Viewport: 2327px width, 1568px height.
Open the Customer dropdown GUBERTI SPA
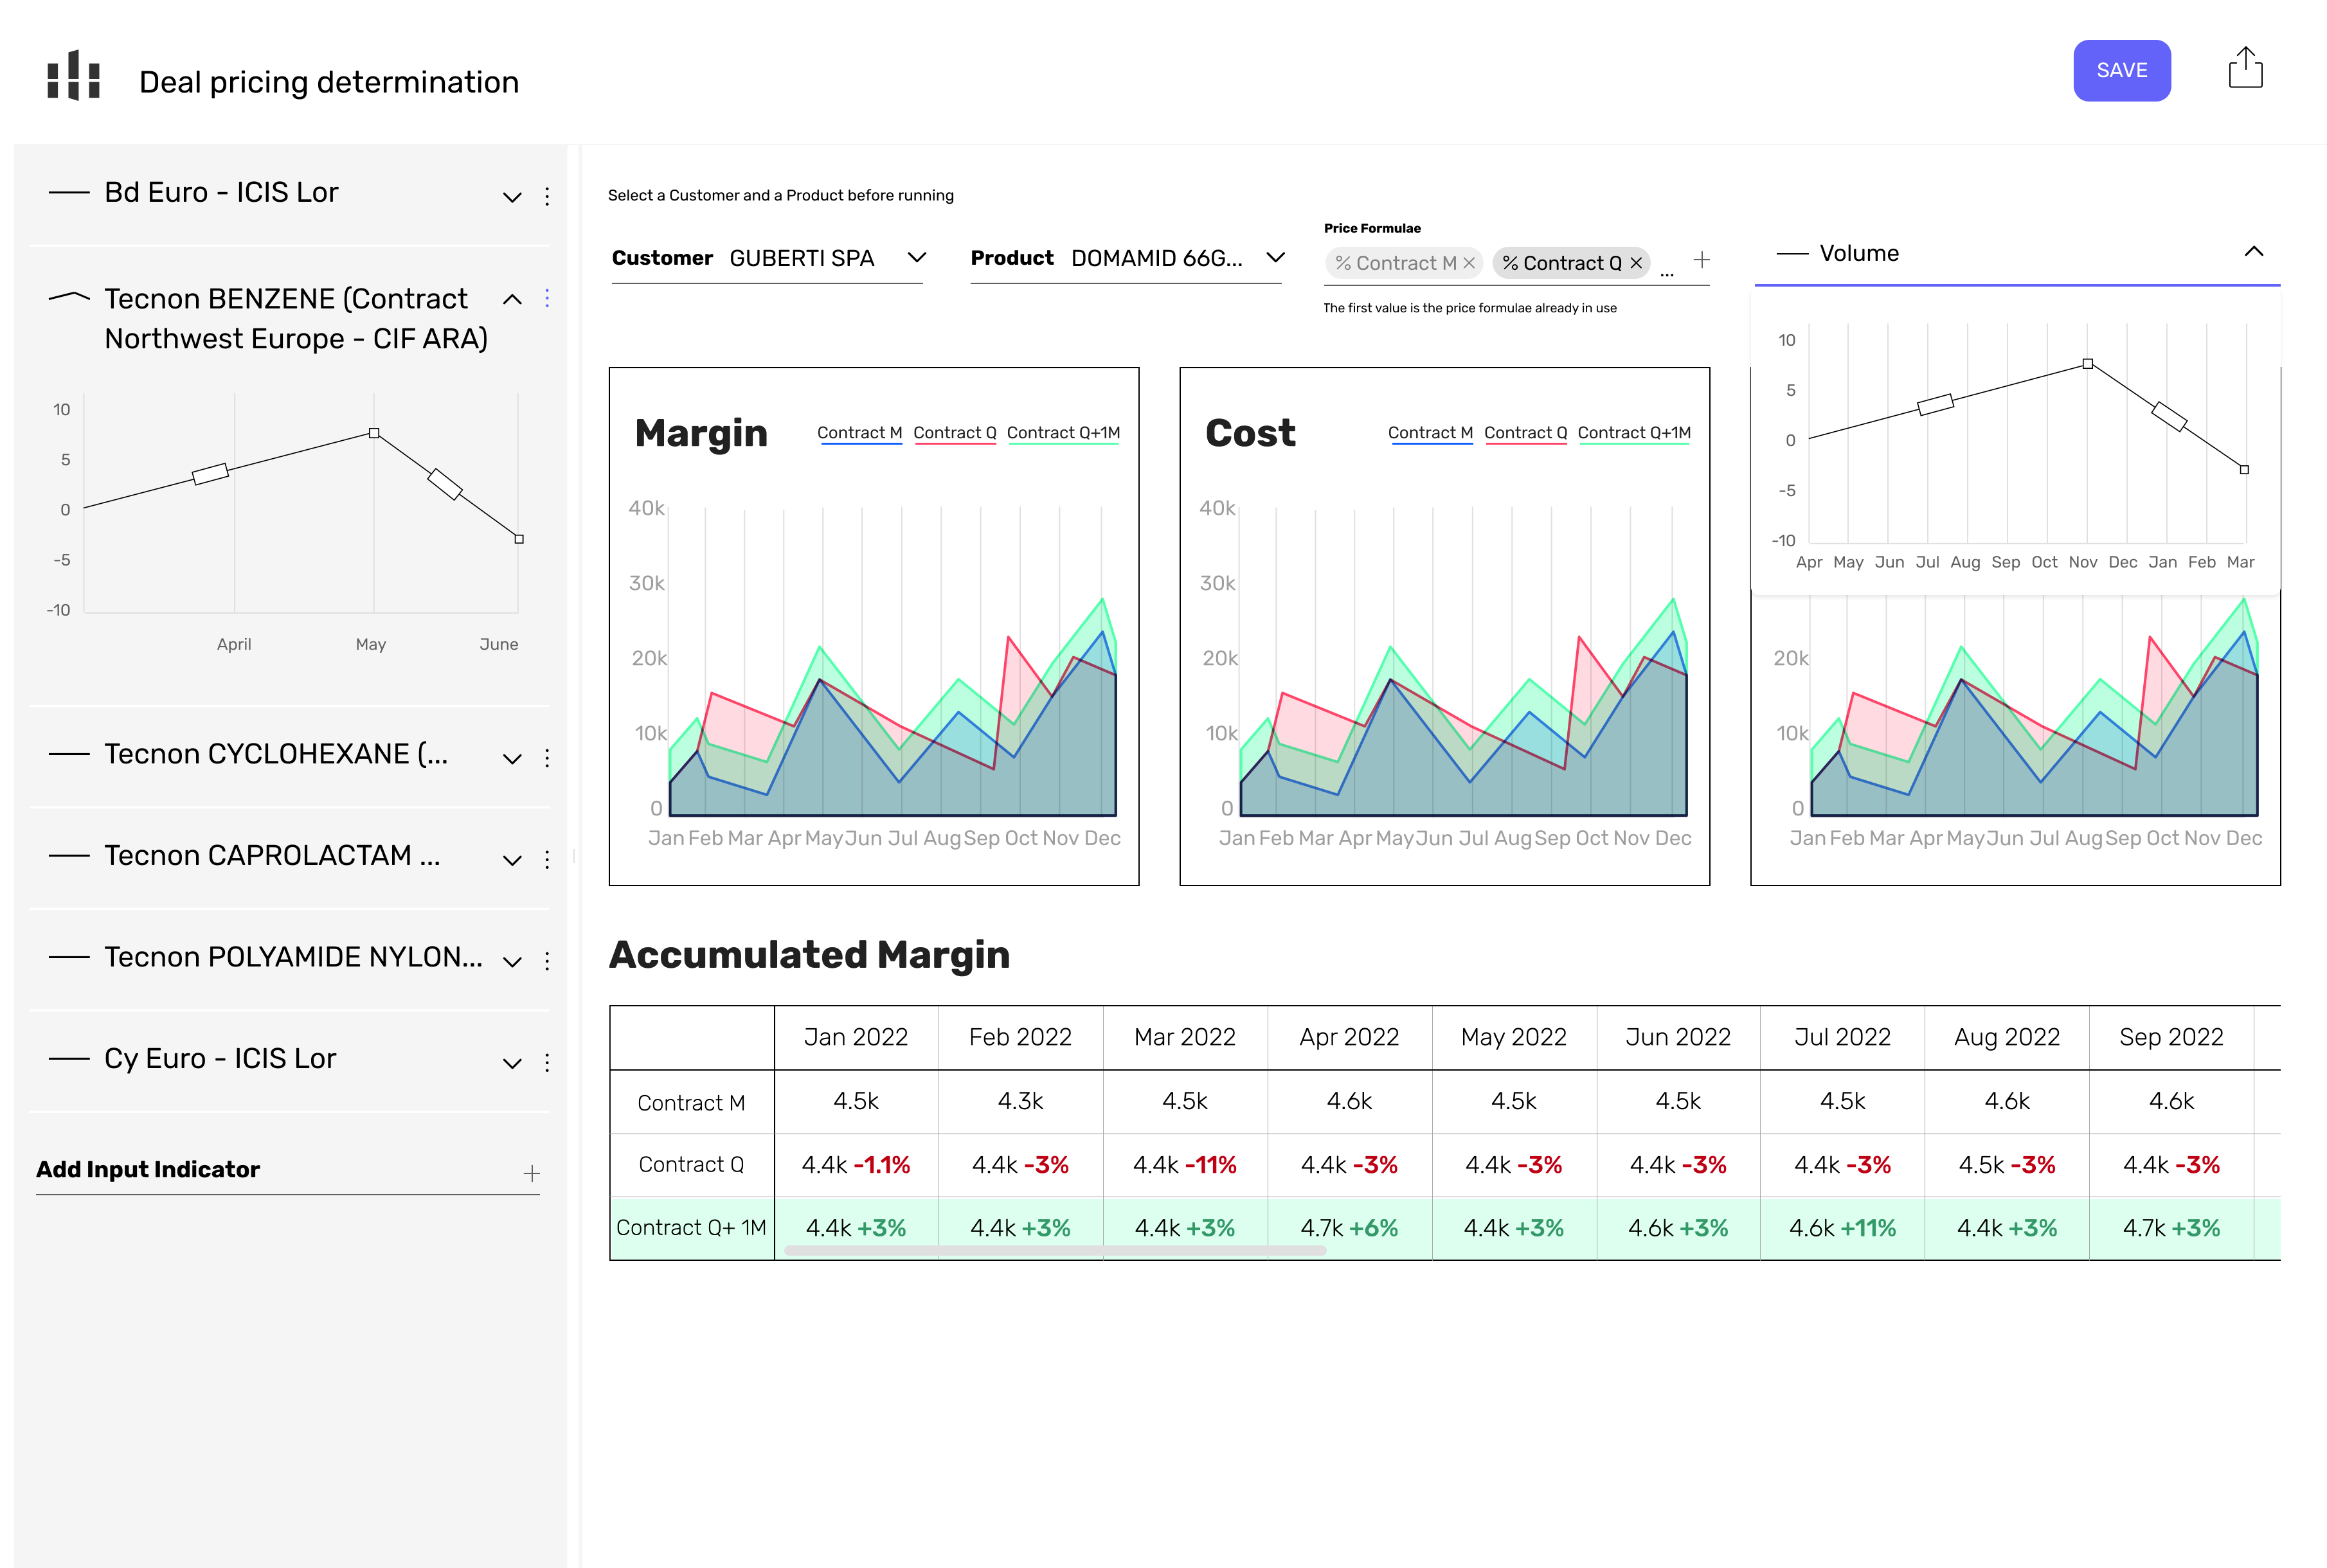(767, 258)
